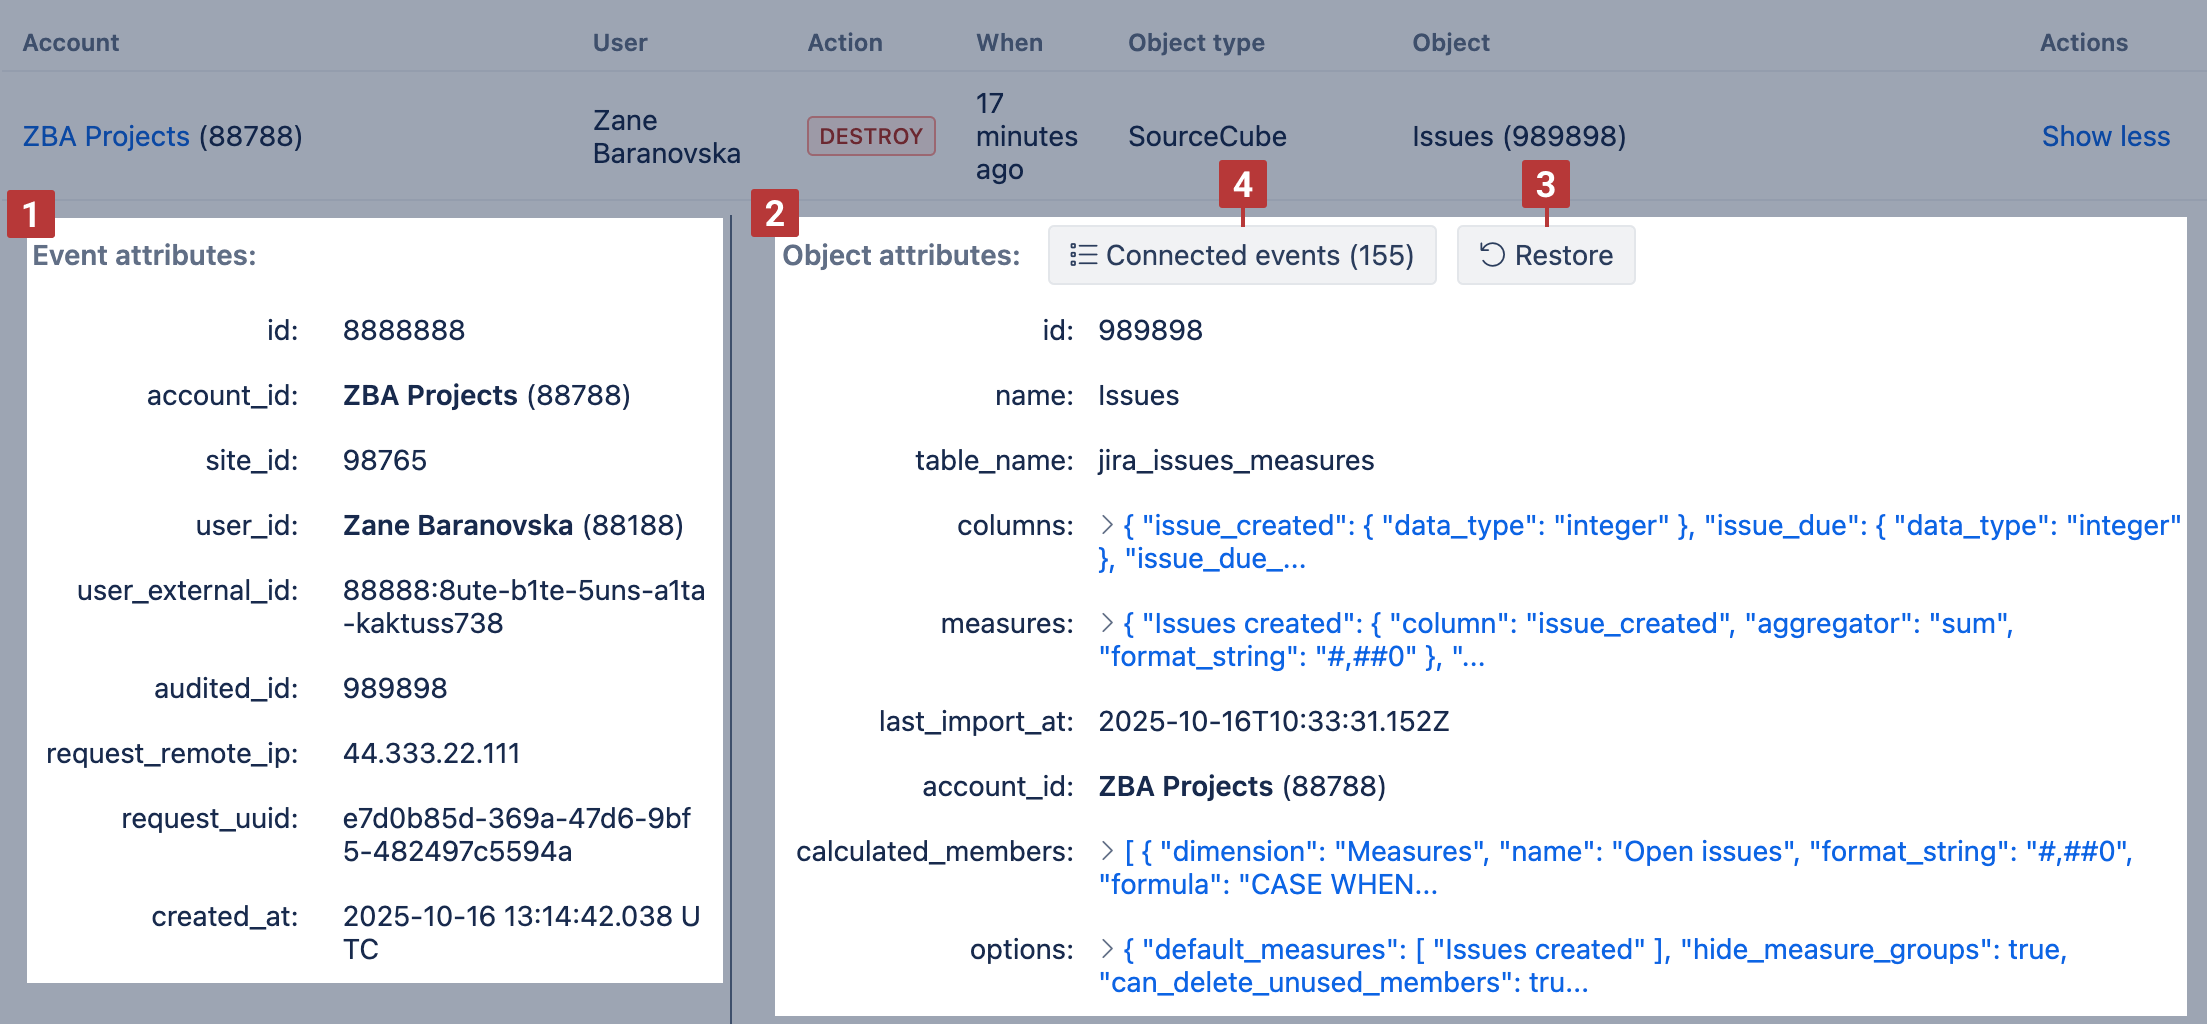Image resolution: width=2207 pixels, height=1024 pixels.
Task: Click annotation marker number 4
Action: [1242, 184]
